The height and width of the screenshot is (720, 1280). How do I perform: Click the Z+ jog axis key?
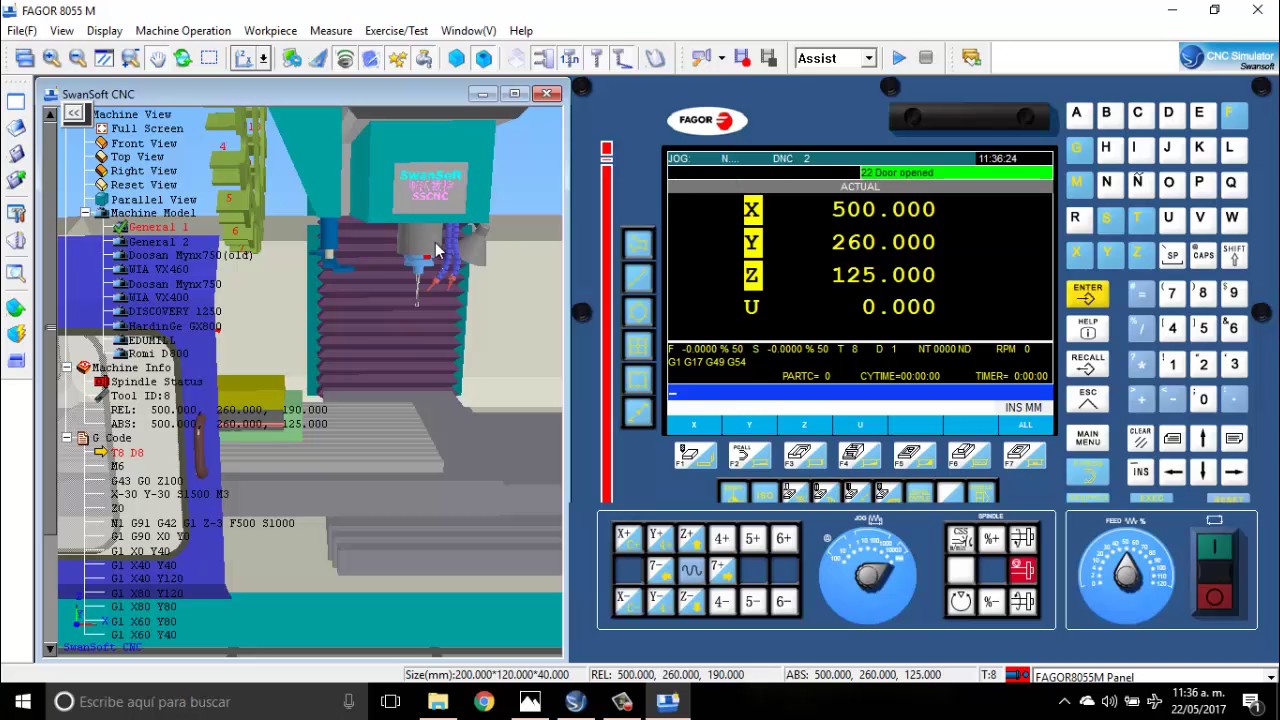(x=690, y=538)
